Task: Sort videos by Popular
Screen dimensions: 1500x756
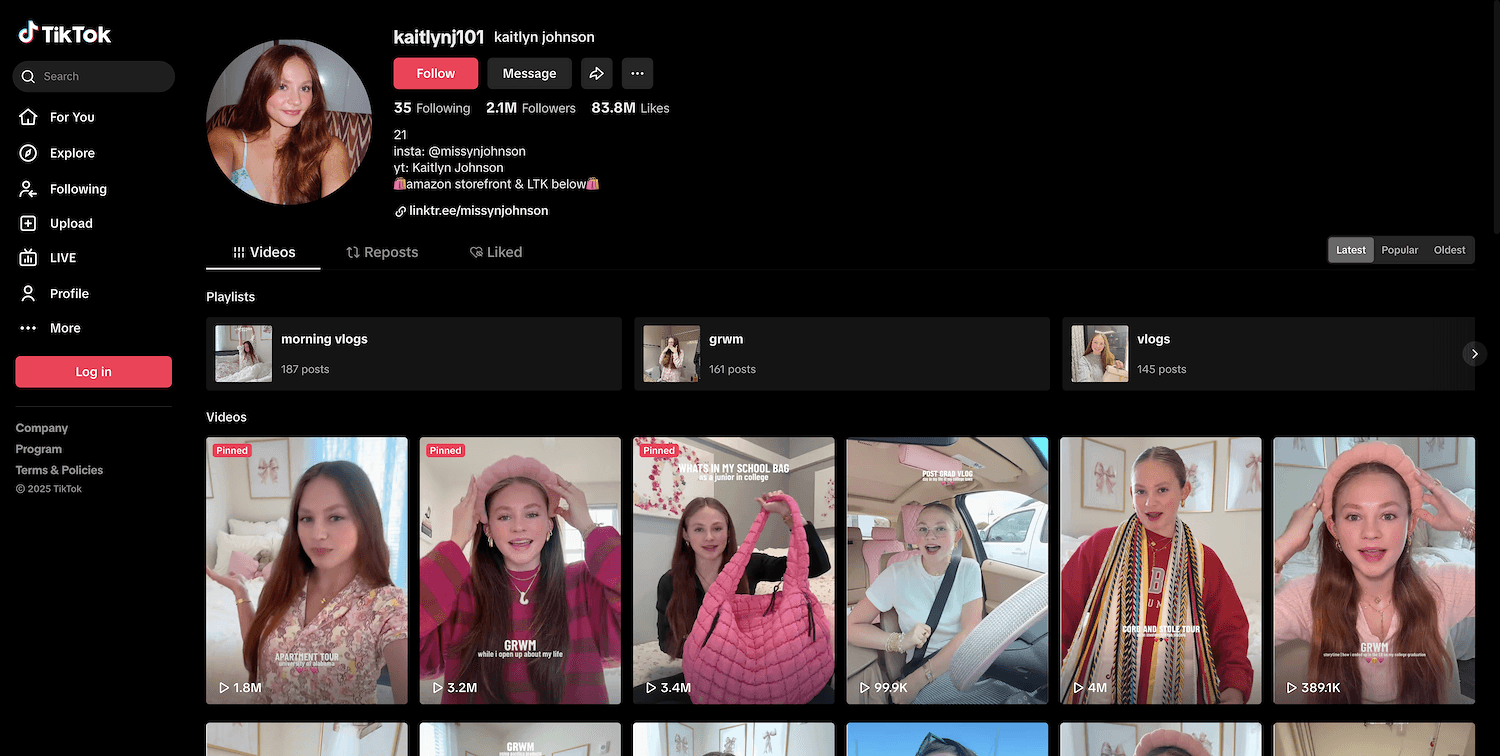Action: (1399, 250)
